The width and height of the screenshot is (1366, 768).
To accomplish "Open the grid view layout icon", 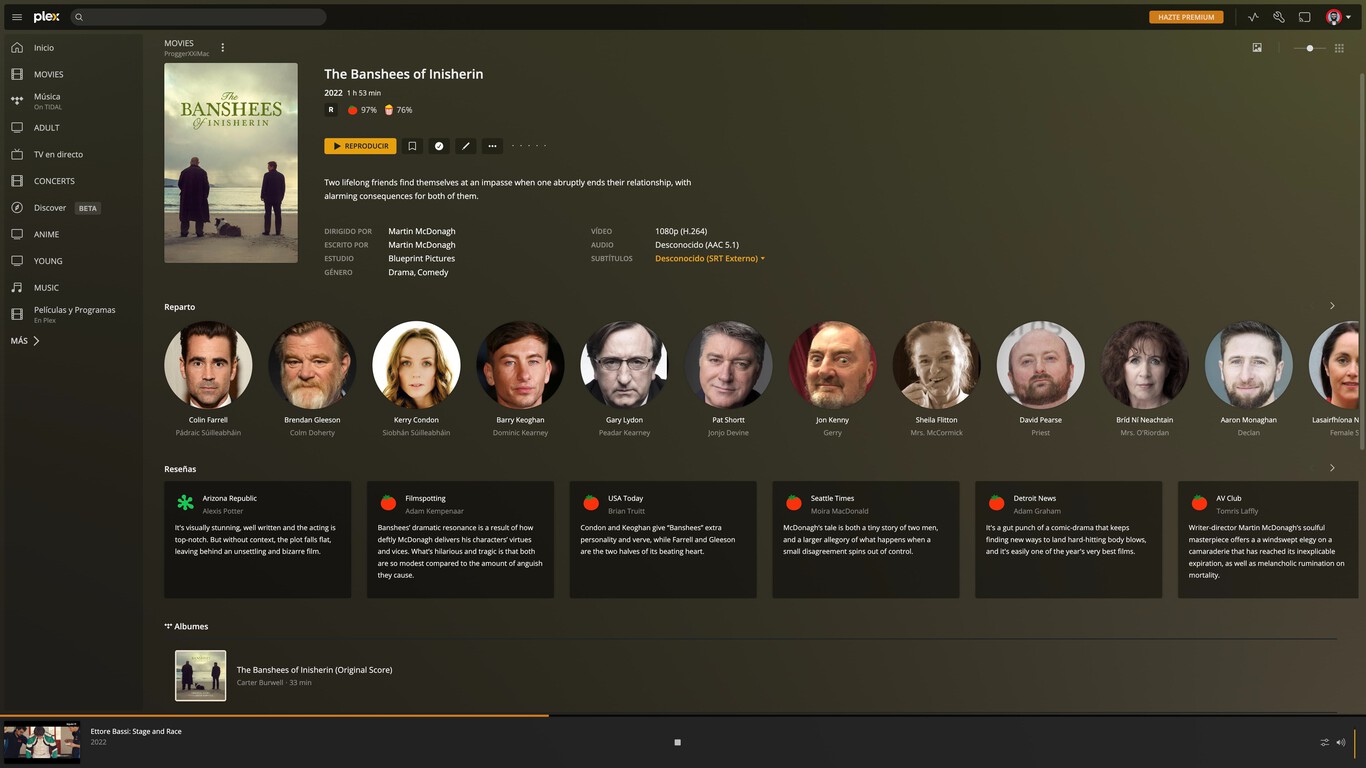I will click(x=1338, y=47).
